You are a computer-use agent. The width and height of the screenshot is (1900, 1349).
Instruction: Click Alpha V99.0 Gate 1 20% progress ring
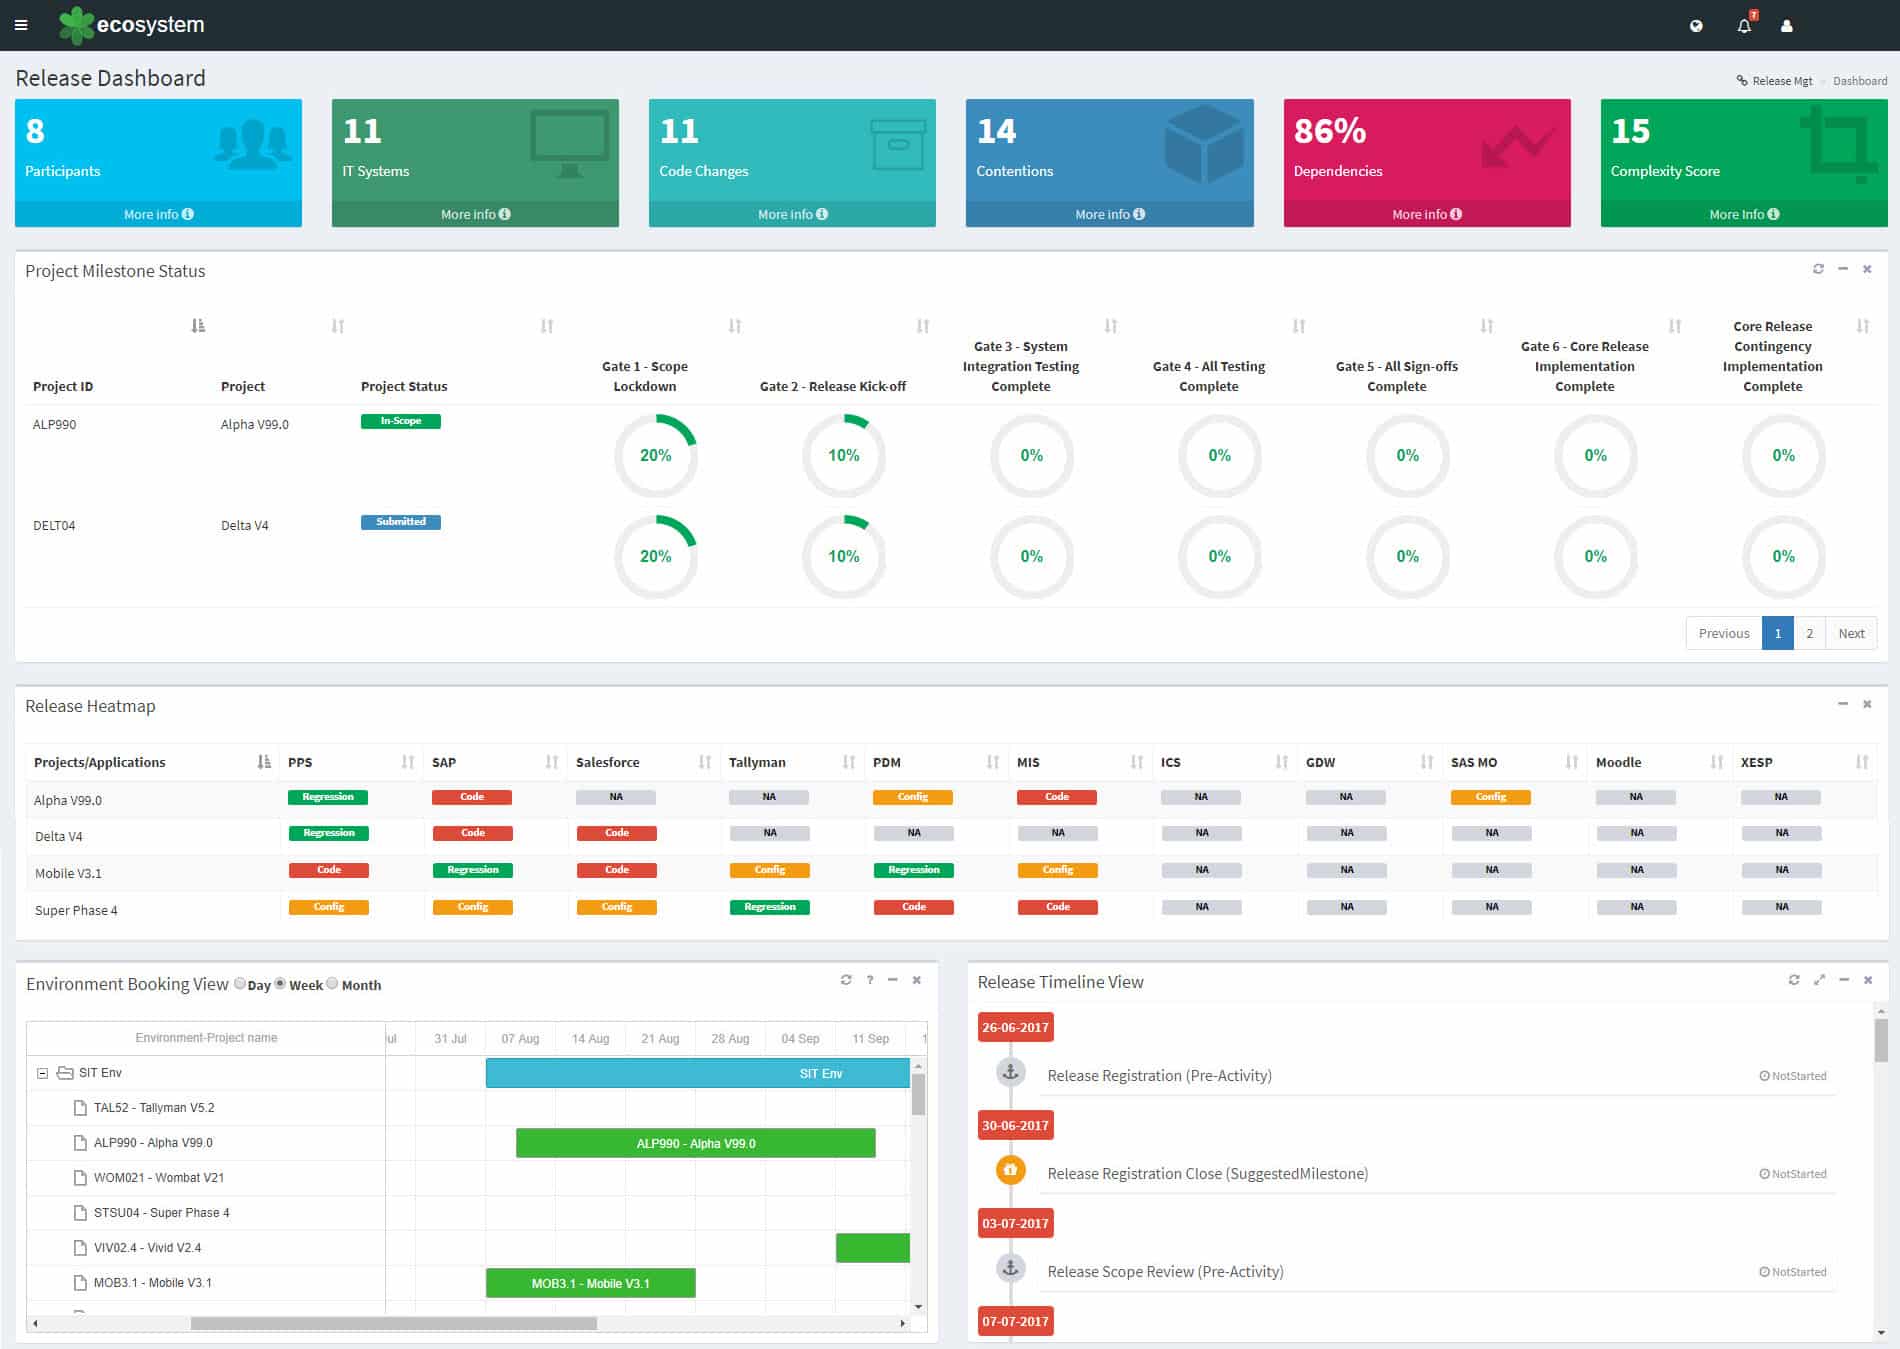pyautogui.click(x=656, y=456)
